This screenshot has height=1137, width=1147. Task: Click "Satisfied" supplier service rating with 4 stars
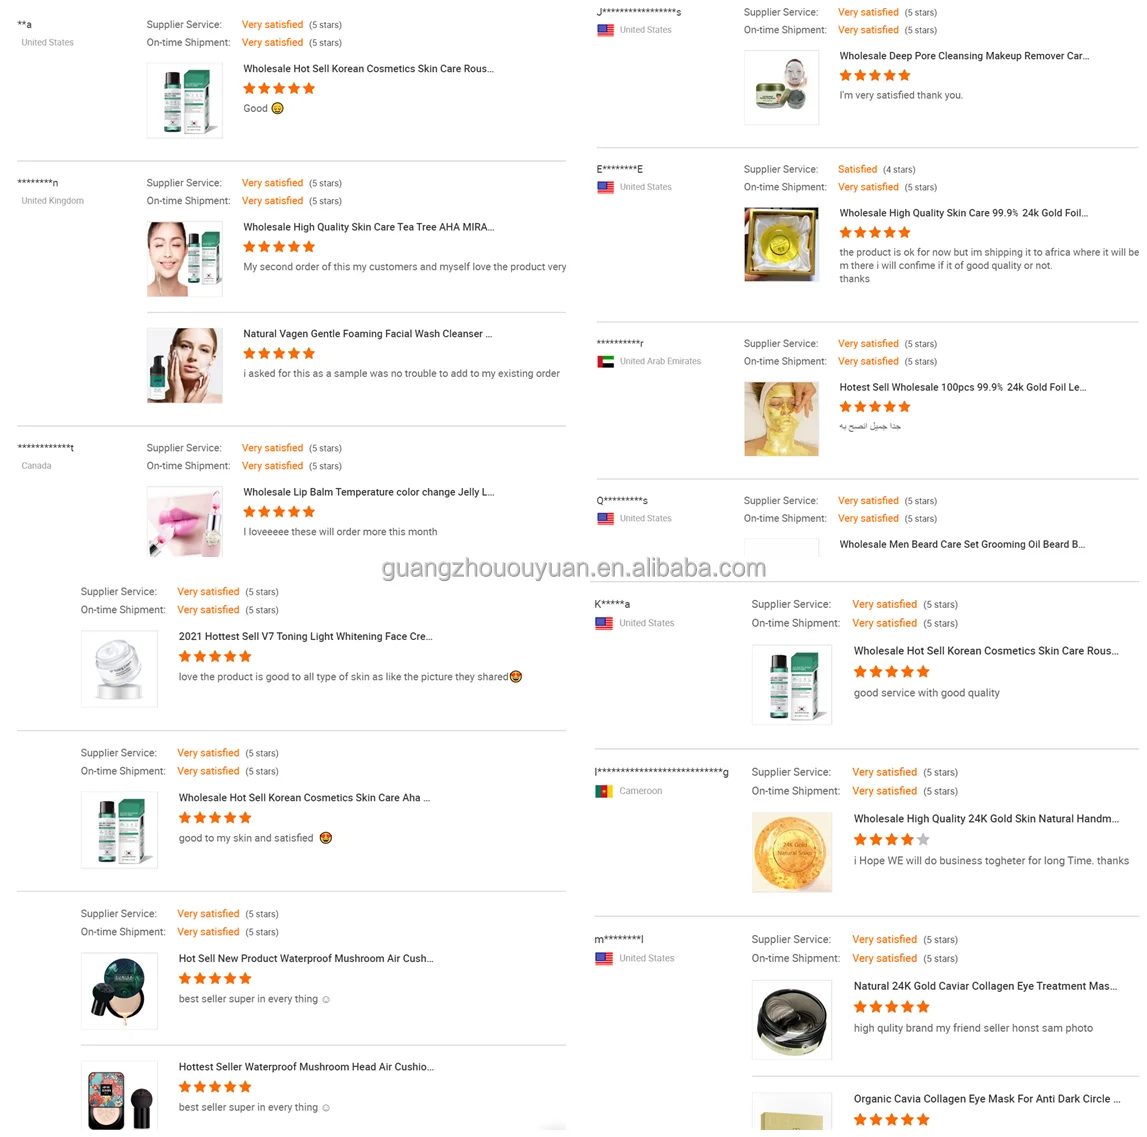pyautogui.click(x=857, y=169)
